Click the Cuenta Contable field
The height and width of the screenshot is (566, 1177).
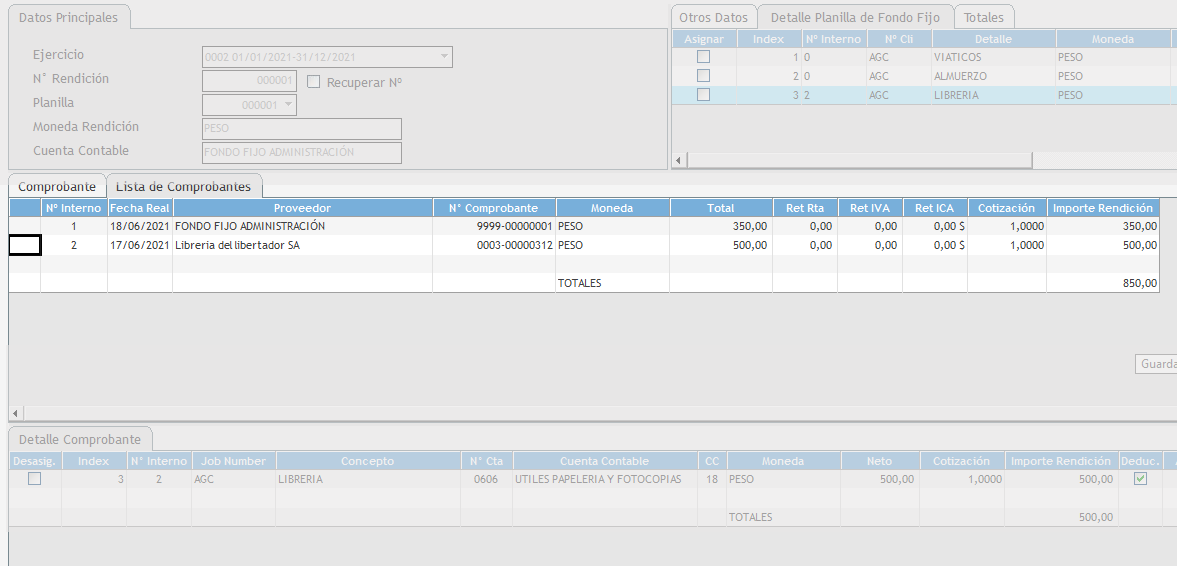[301, 153]
